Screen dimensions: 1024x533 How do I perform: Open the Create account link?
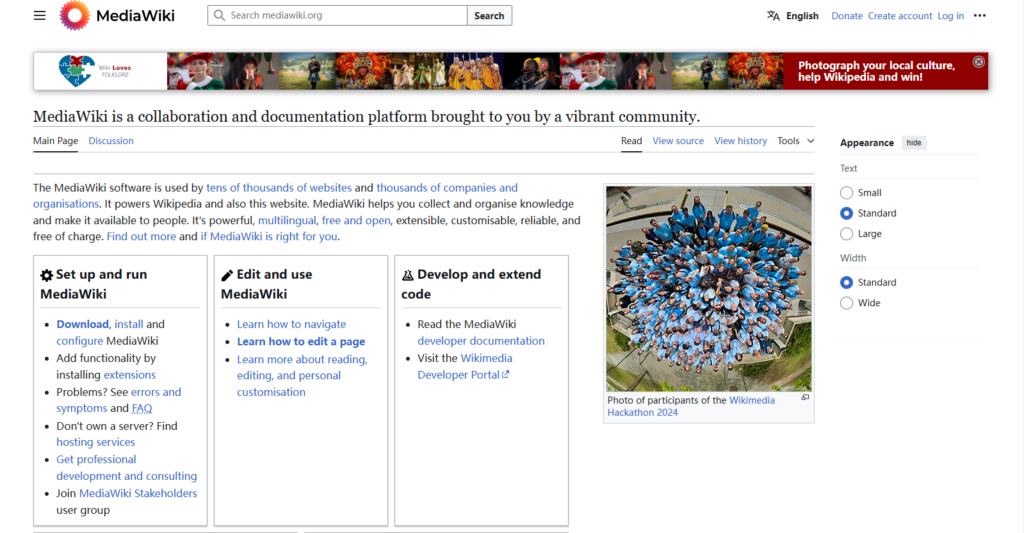pyautogui.click(x=899, y=16)
